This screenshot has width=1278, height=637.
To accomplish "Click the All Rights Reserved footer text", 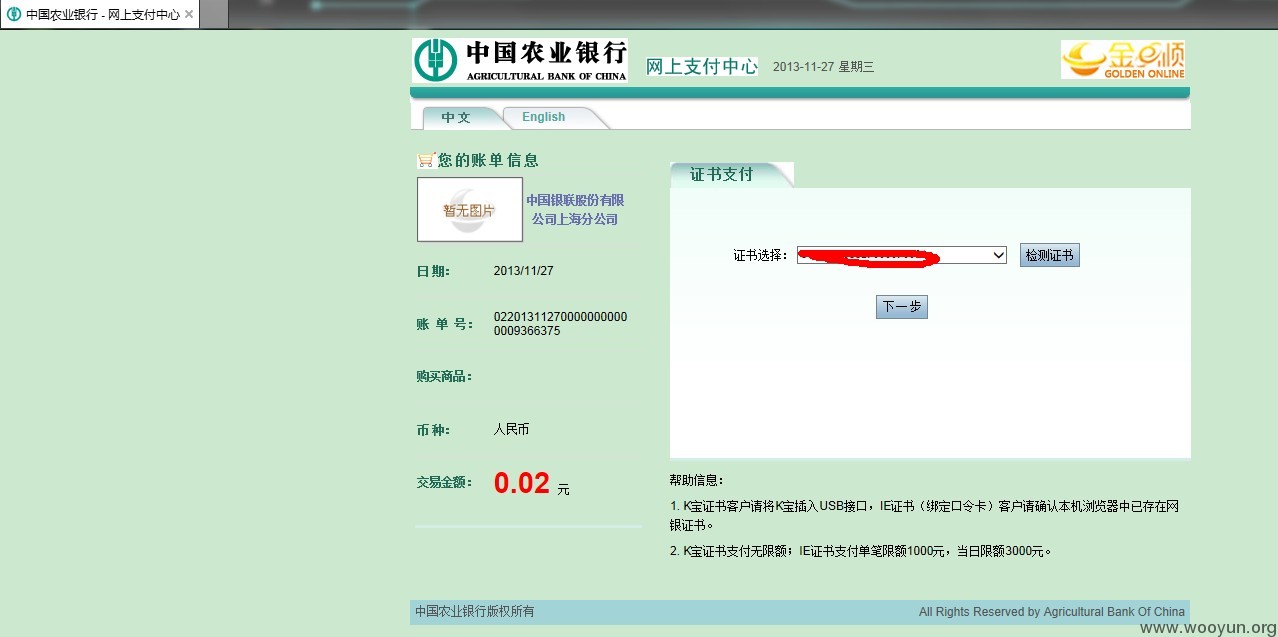I will click(1052, 612).
